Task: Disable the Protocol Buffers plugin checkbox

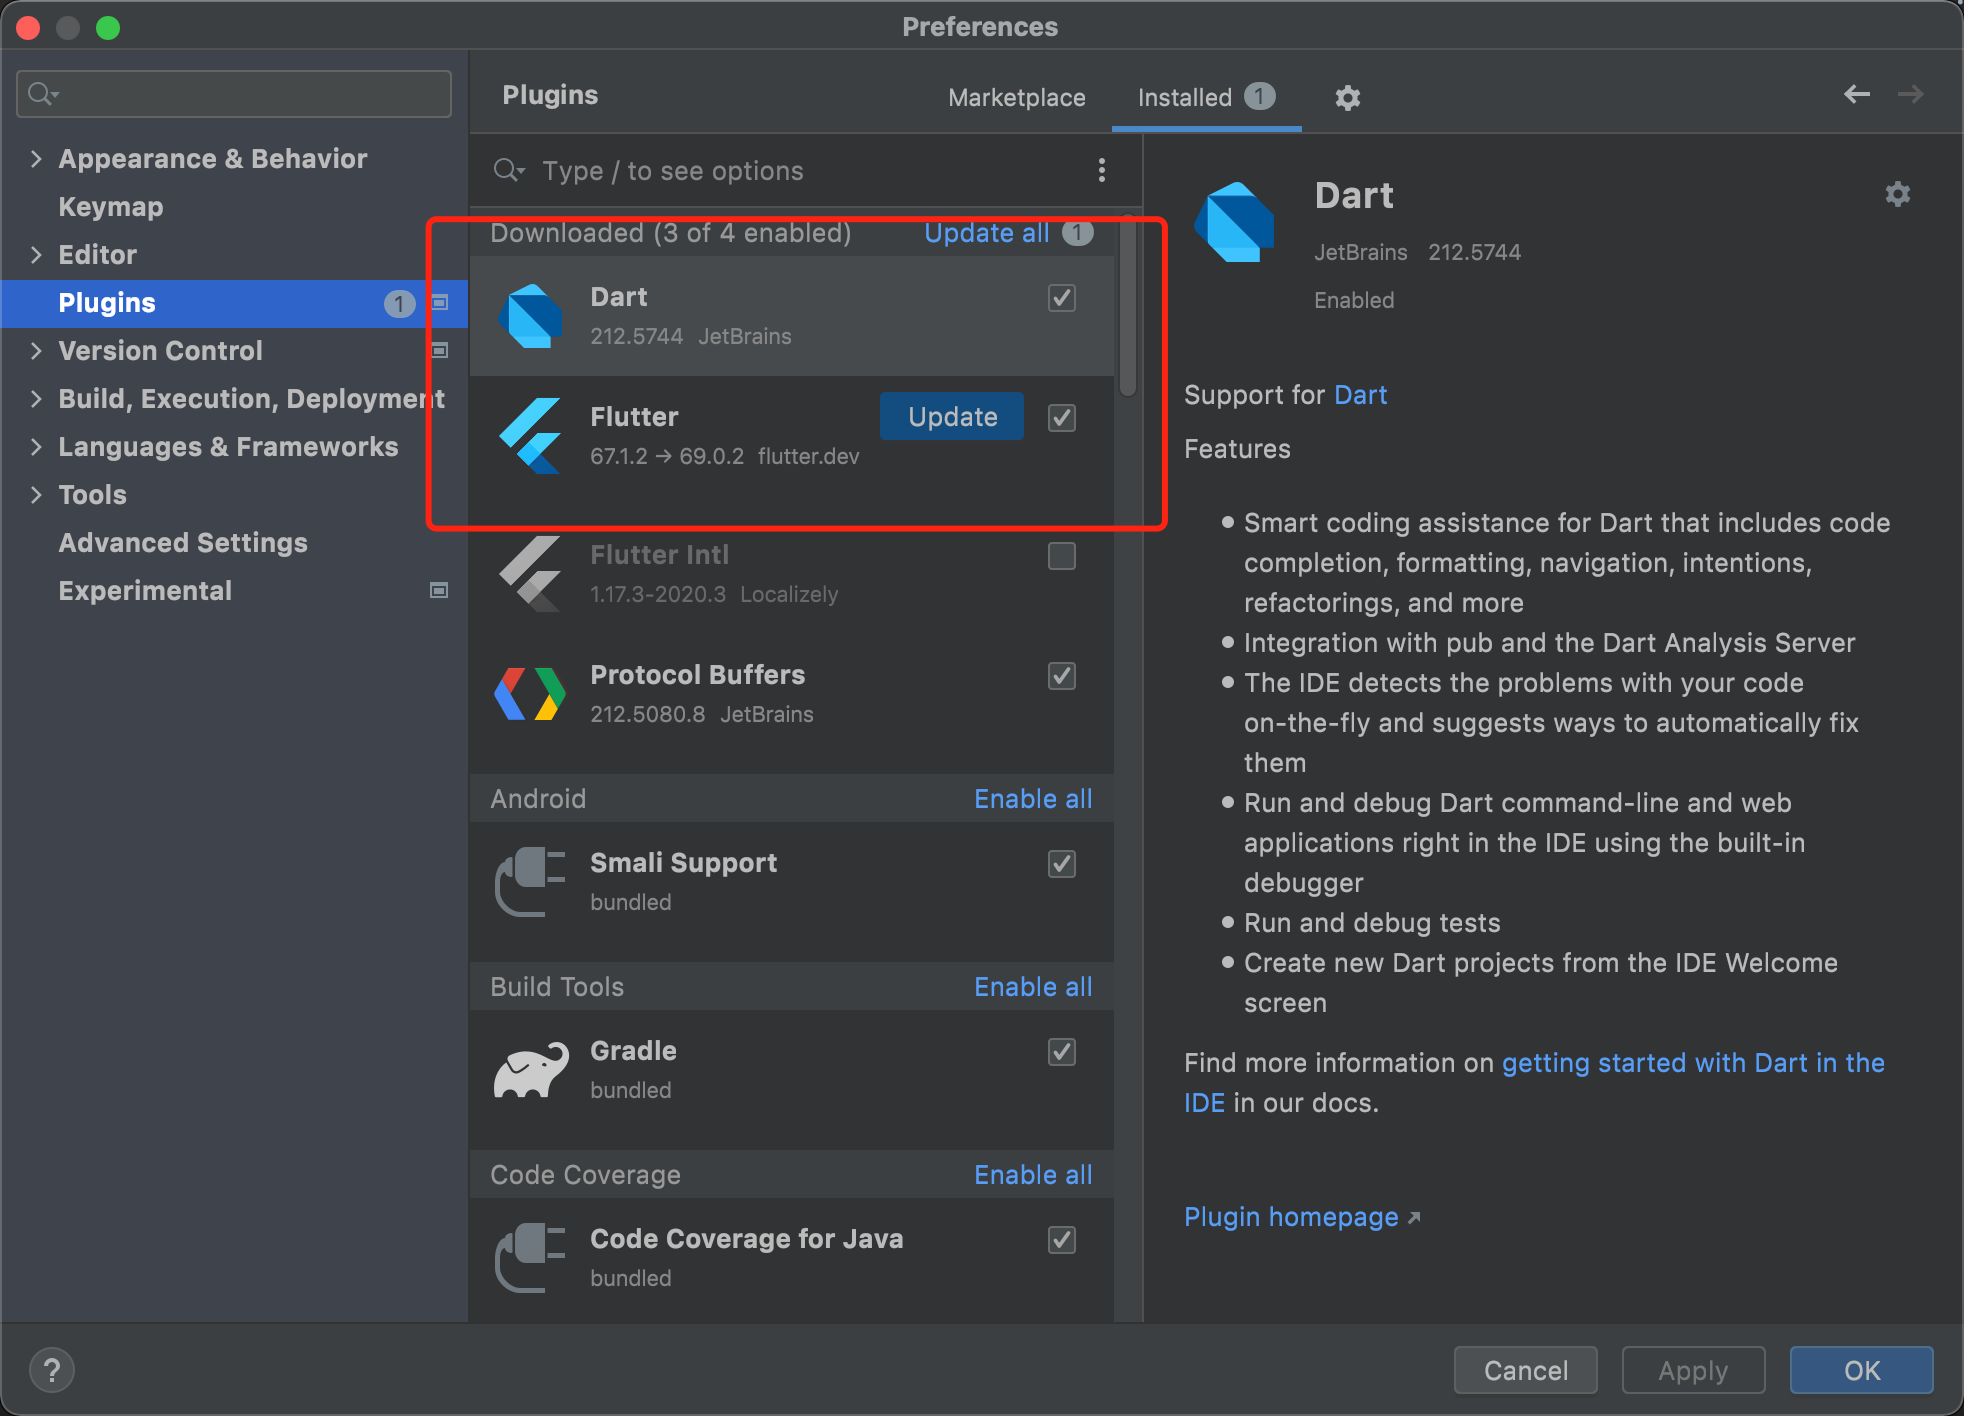Action: 1061,676
